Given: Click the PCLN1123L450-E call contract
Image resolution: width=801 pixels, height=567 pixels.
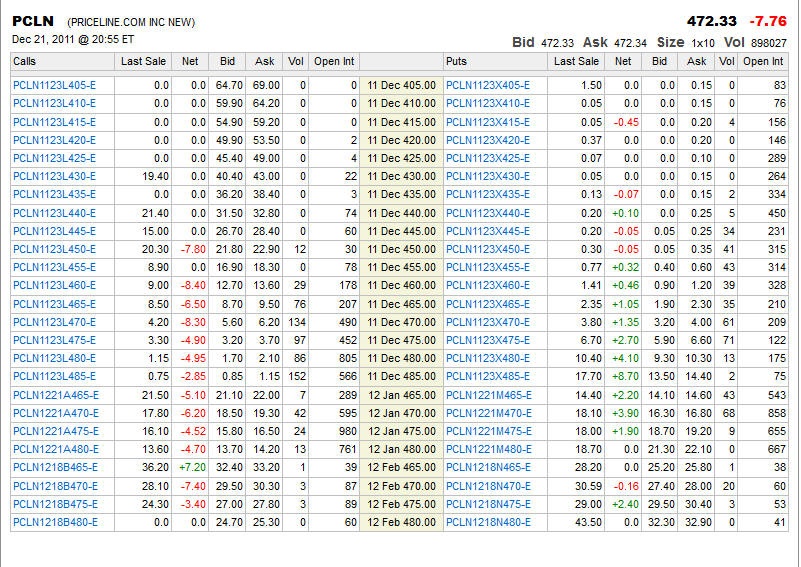Looking at the screenshot, I should (x=54, y=249).
